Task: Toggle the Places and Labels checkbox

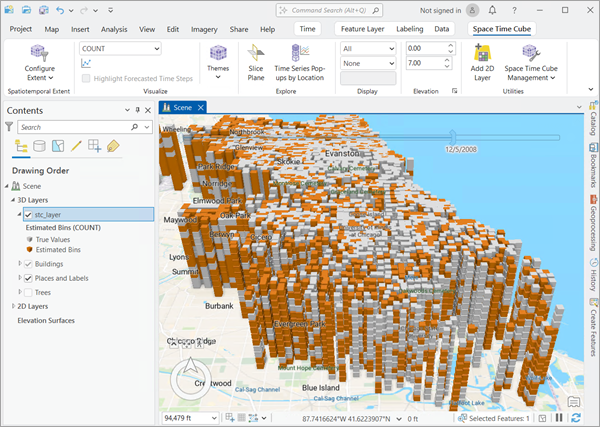Action: pos(28,278)
